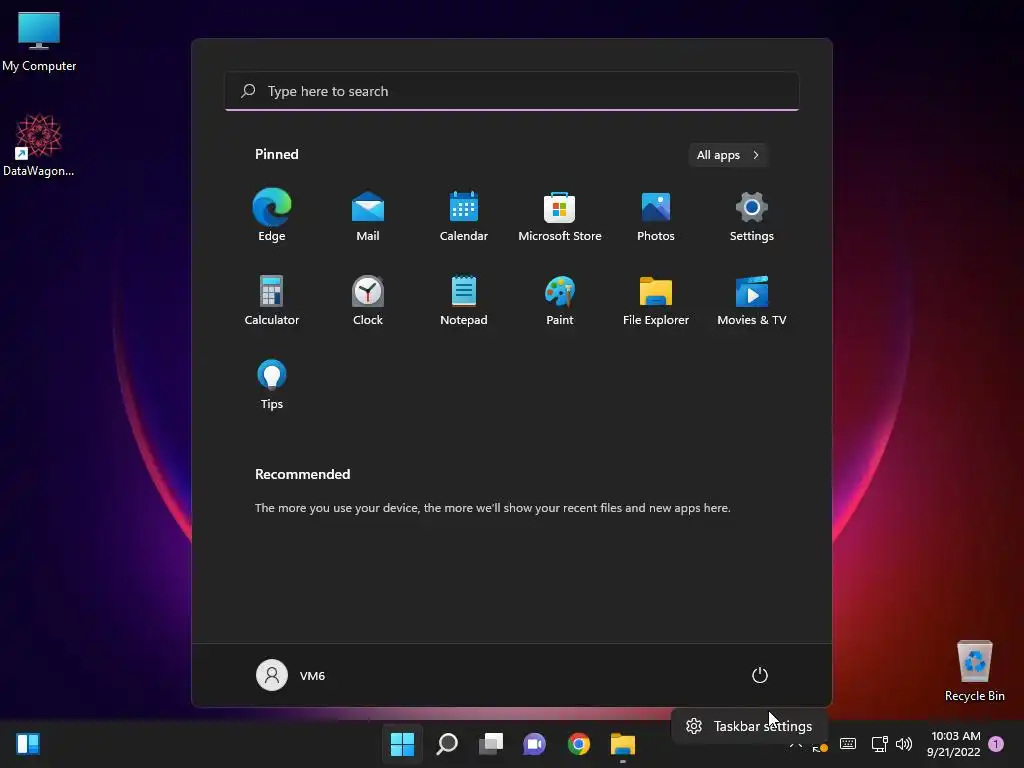1024x768 pixels.
Task: Launch the Photos app
Action: click(656, 215)
